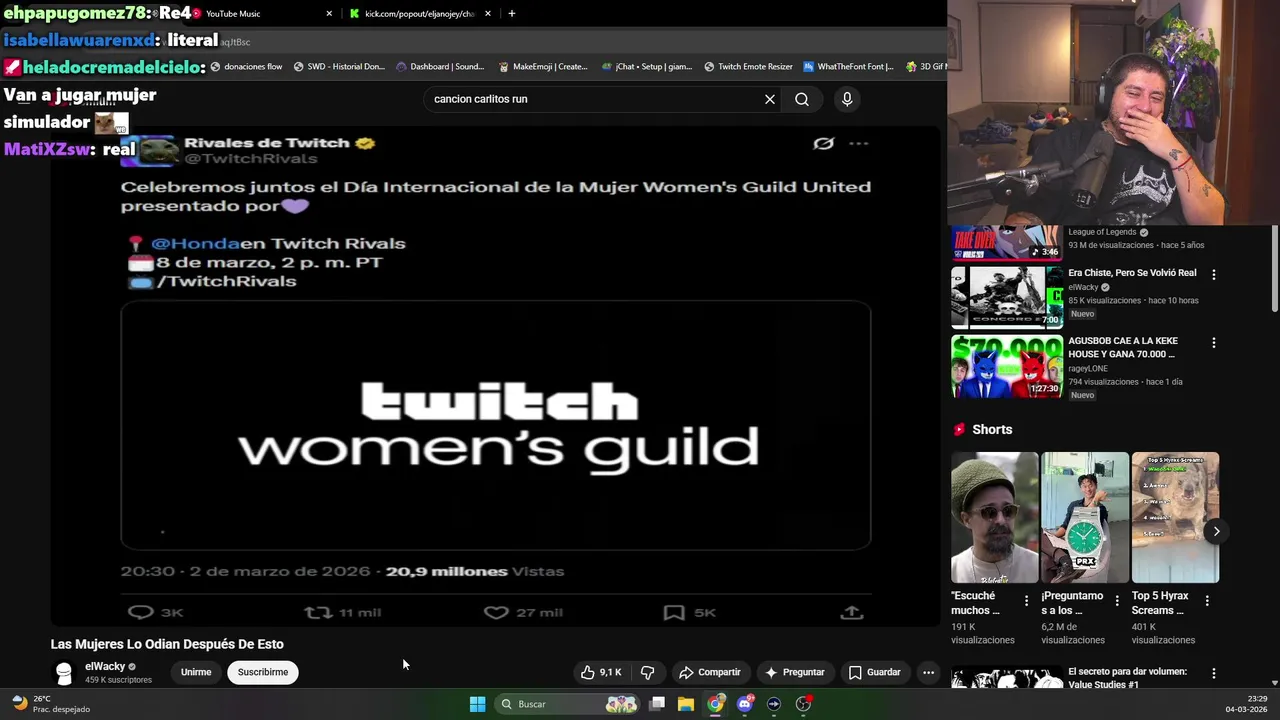Click the Shorts section heading
The image size is (1280, 720).
click(992, 429)
